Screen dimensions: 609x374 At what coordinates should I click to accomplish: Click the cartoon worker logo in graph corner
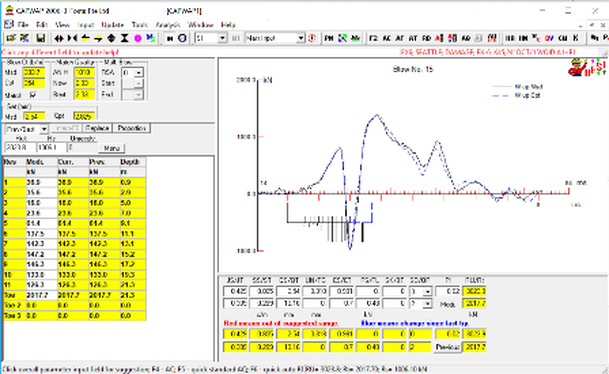[586, 68]
